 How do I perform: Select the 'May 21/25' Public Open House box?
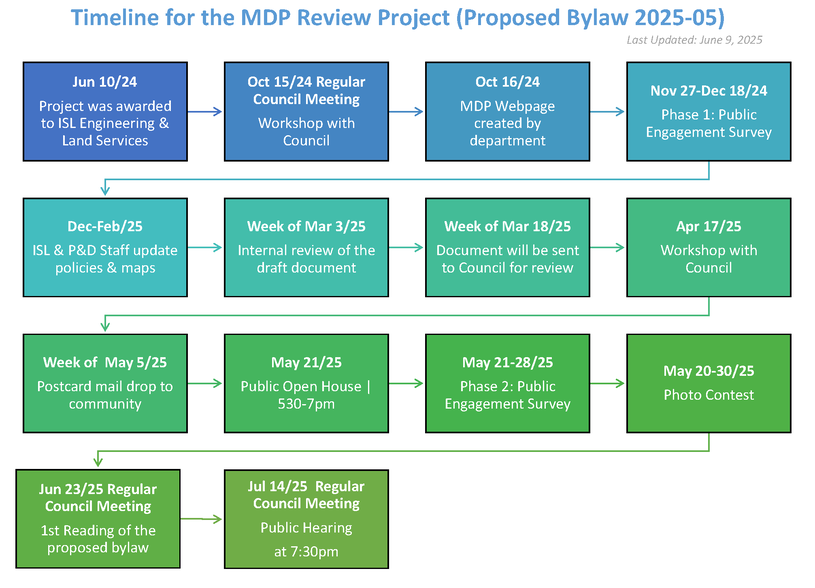(x=306, y=383)
